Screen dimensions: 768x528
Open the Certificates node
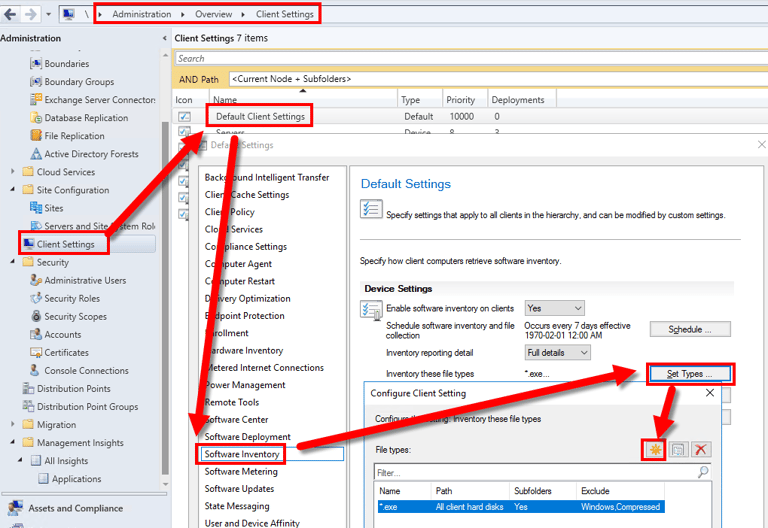click(x=66, y=353)
